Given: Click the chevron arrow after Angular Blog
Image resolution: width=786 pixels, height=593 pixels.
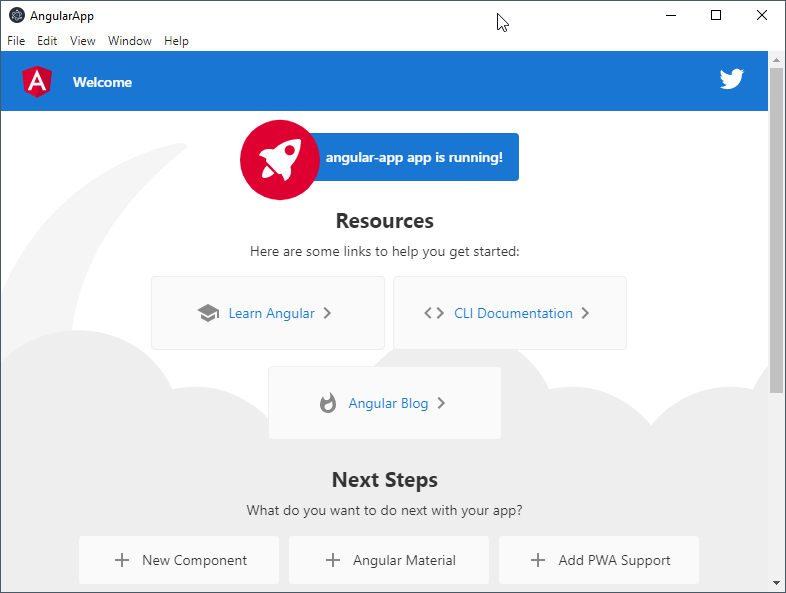Looking at the screenshot, I should (441, 403).
